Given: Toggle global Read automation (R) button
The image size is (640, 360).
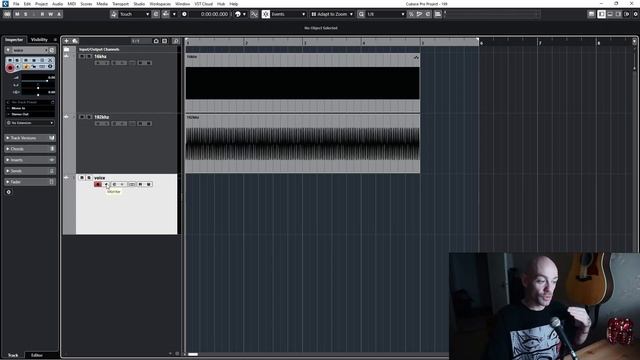Looking at the screenshot, I should tap(42, 14).
